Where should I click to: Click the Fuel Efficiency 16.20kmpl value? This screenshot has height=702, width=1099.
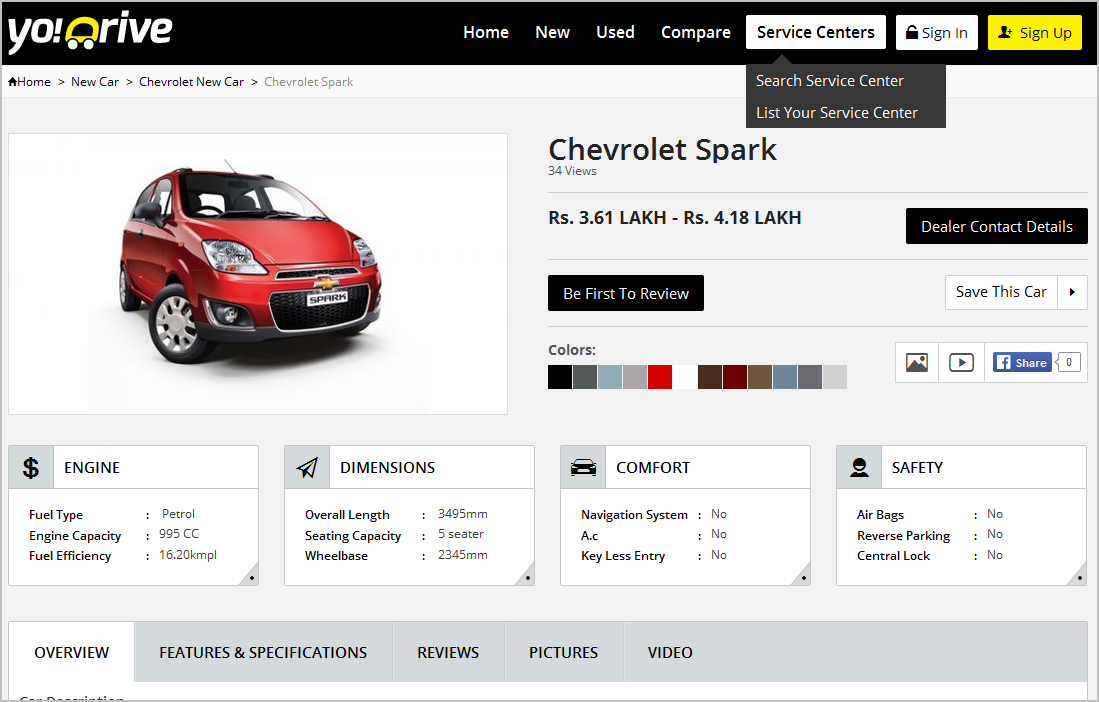[x=188, y=555]
